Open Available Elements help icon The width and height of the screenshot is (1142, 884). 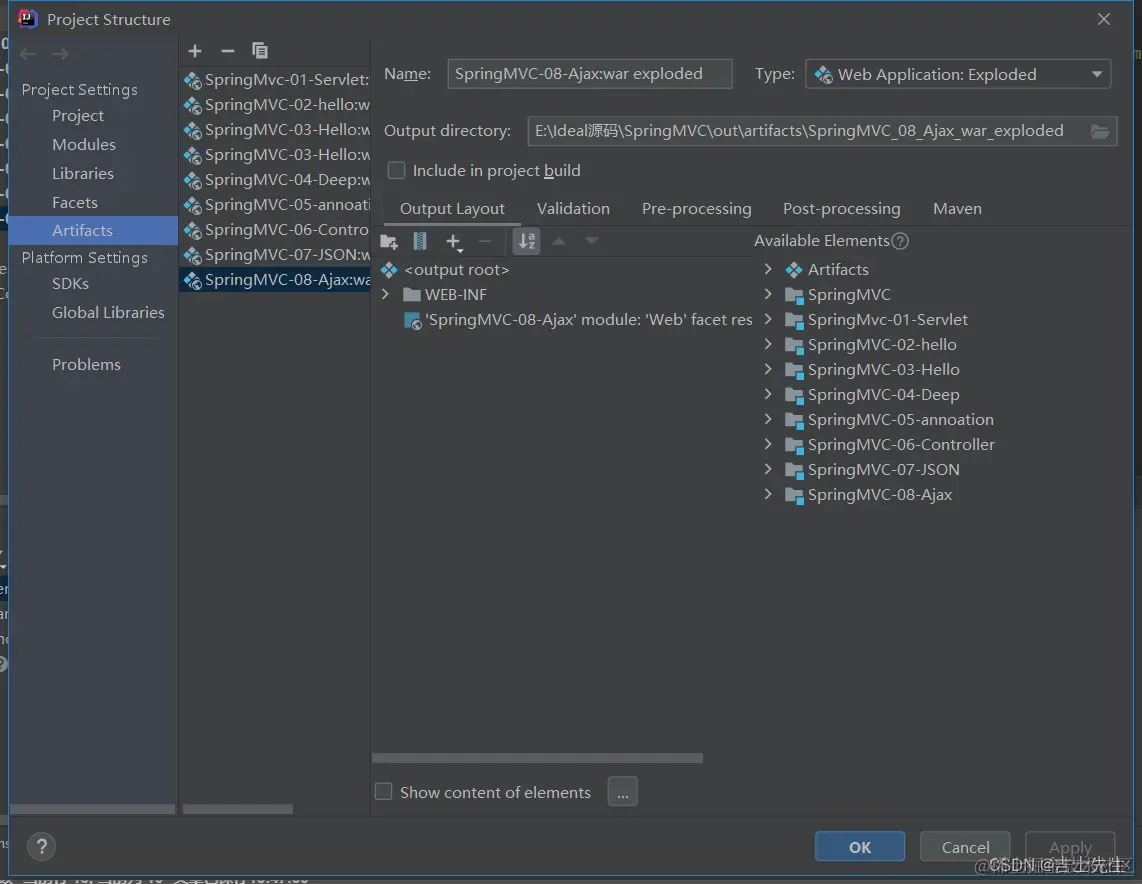coord(900,241)
